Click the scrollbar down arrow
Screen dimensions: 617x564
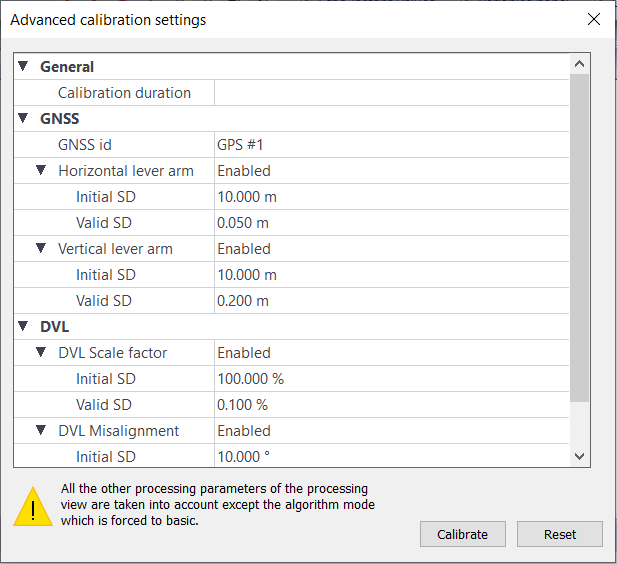(579, 455)
